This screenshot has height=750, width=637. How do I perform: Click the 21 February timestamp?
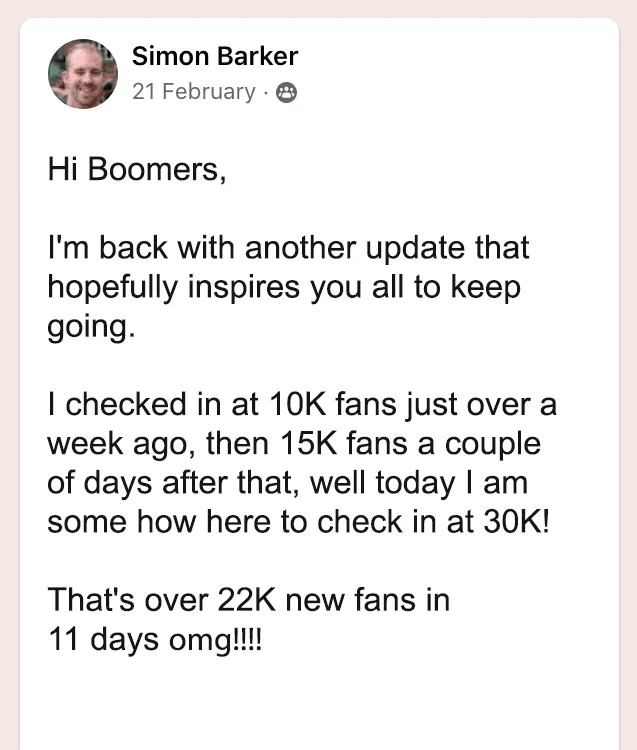click(193, 92)
